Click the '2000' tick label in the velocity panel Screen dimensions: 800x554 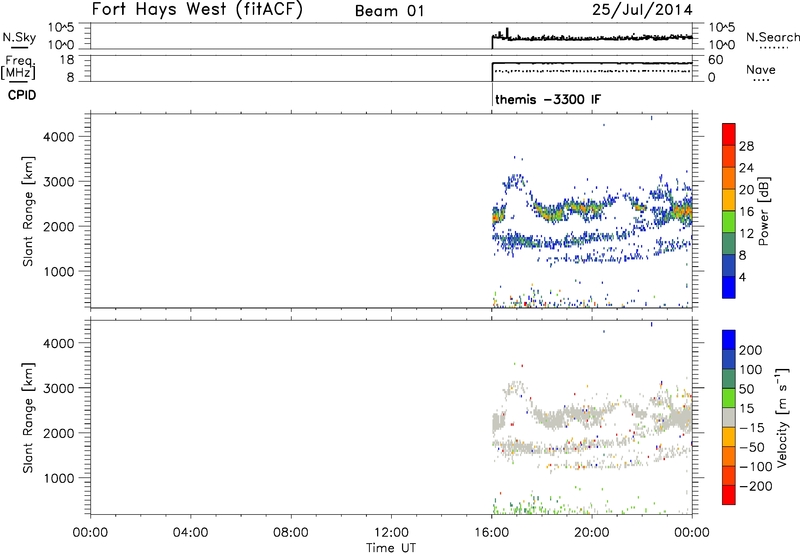59,433
